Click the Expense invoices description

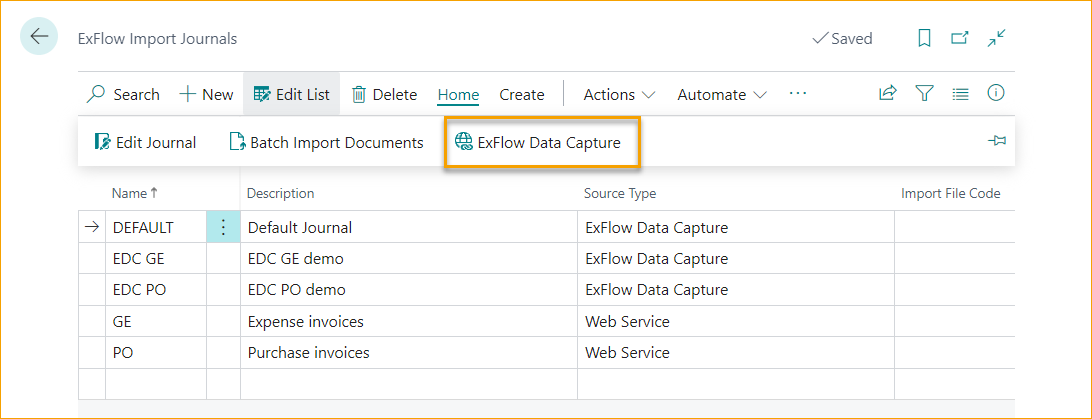[x=409, y=322]
